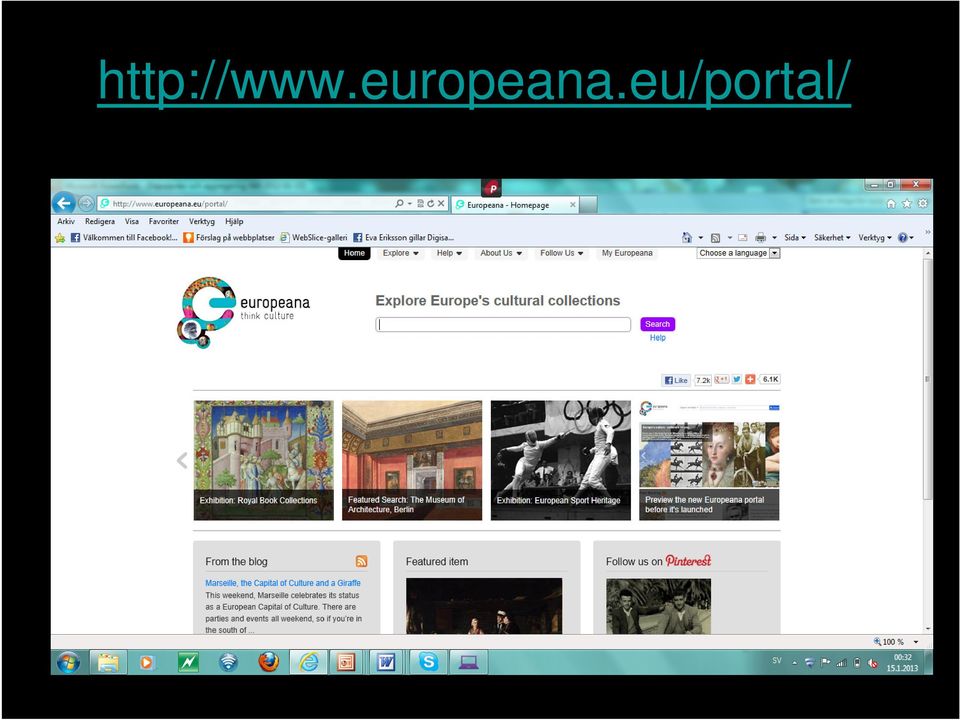This screenshot has height=720, width=960.
Task: Open the Verktyg dropdown in the command bar
Action: pyautogui.click(x=874, y=238)
